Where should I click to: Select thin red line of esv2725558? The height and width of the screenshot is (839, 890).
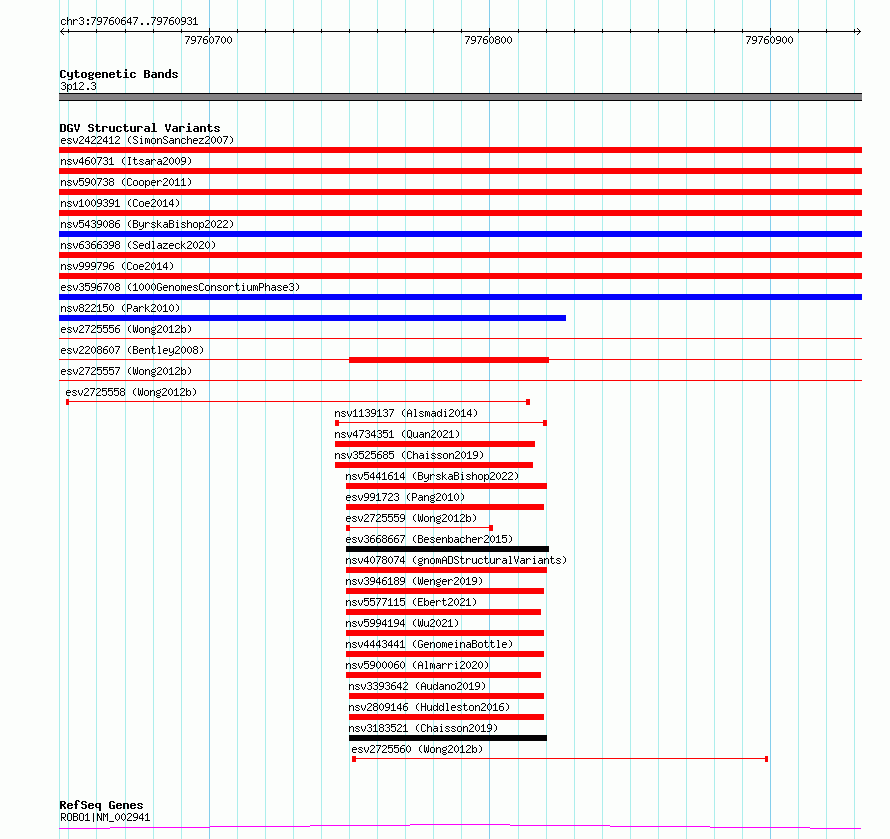(x=298, y=402)
